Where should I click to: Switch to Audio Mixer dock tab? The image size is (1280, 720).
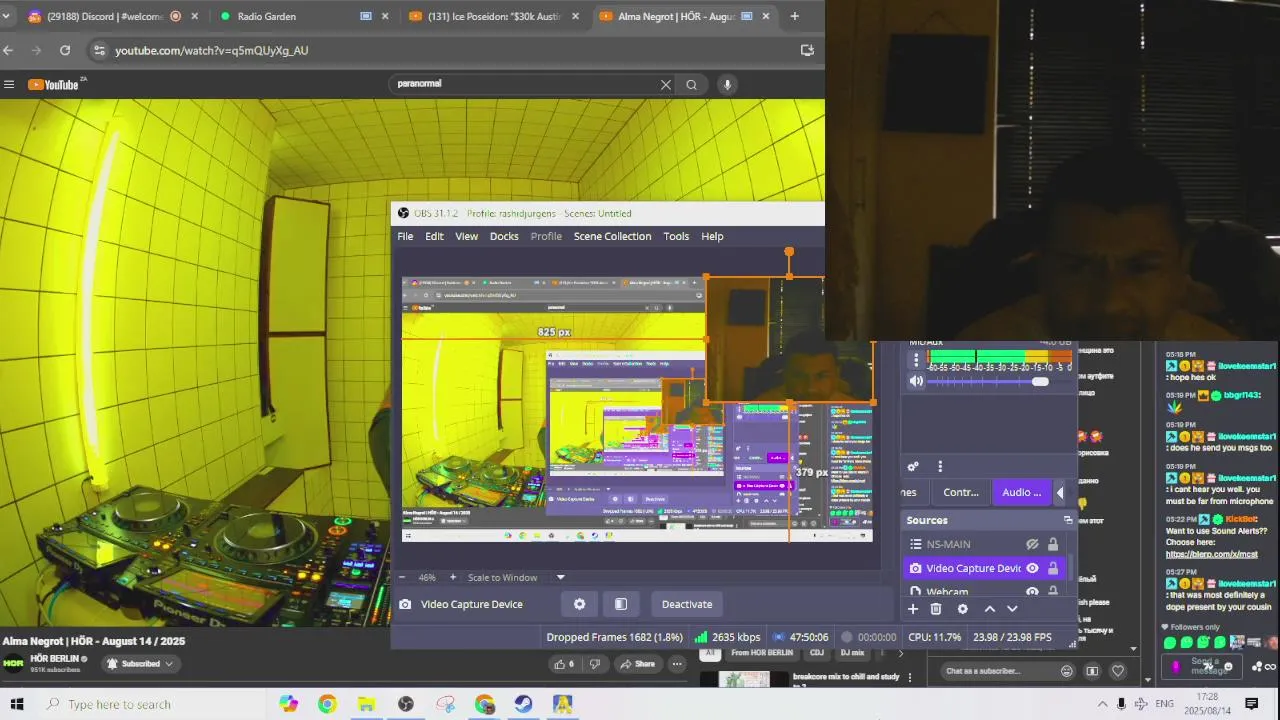pos(1021,492)
